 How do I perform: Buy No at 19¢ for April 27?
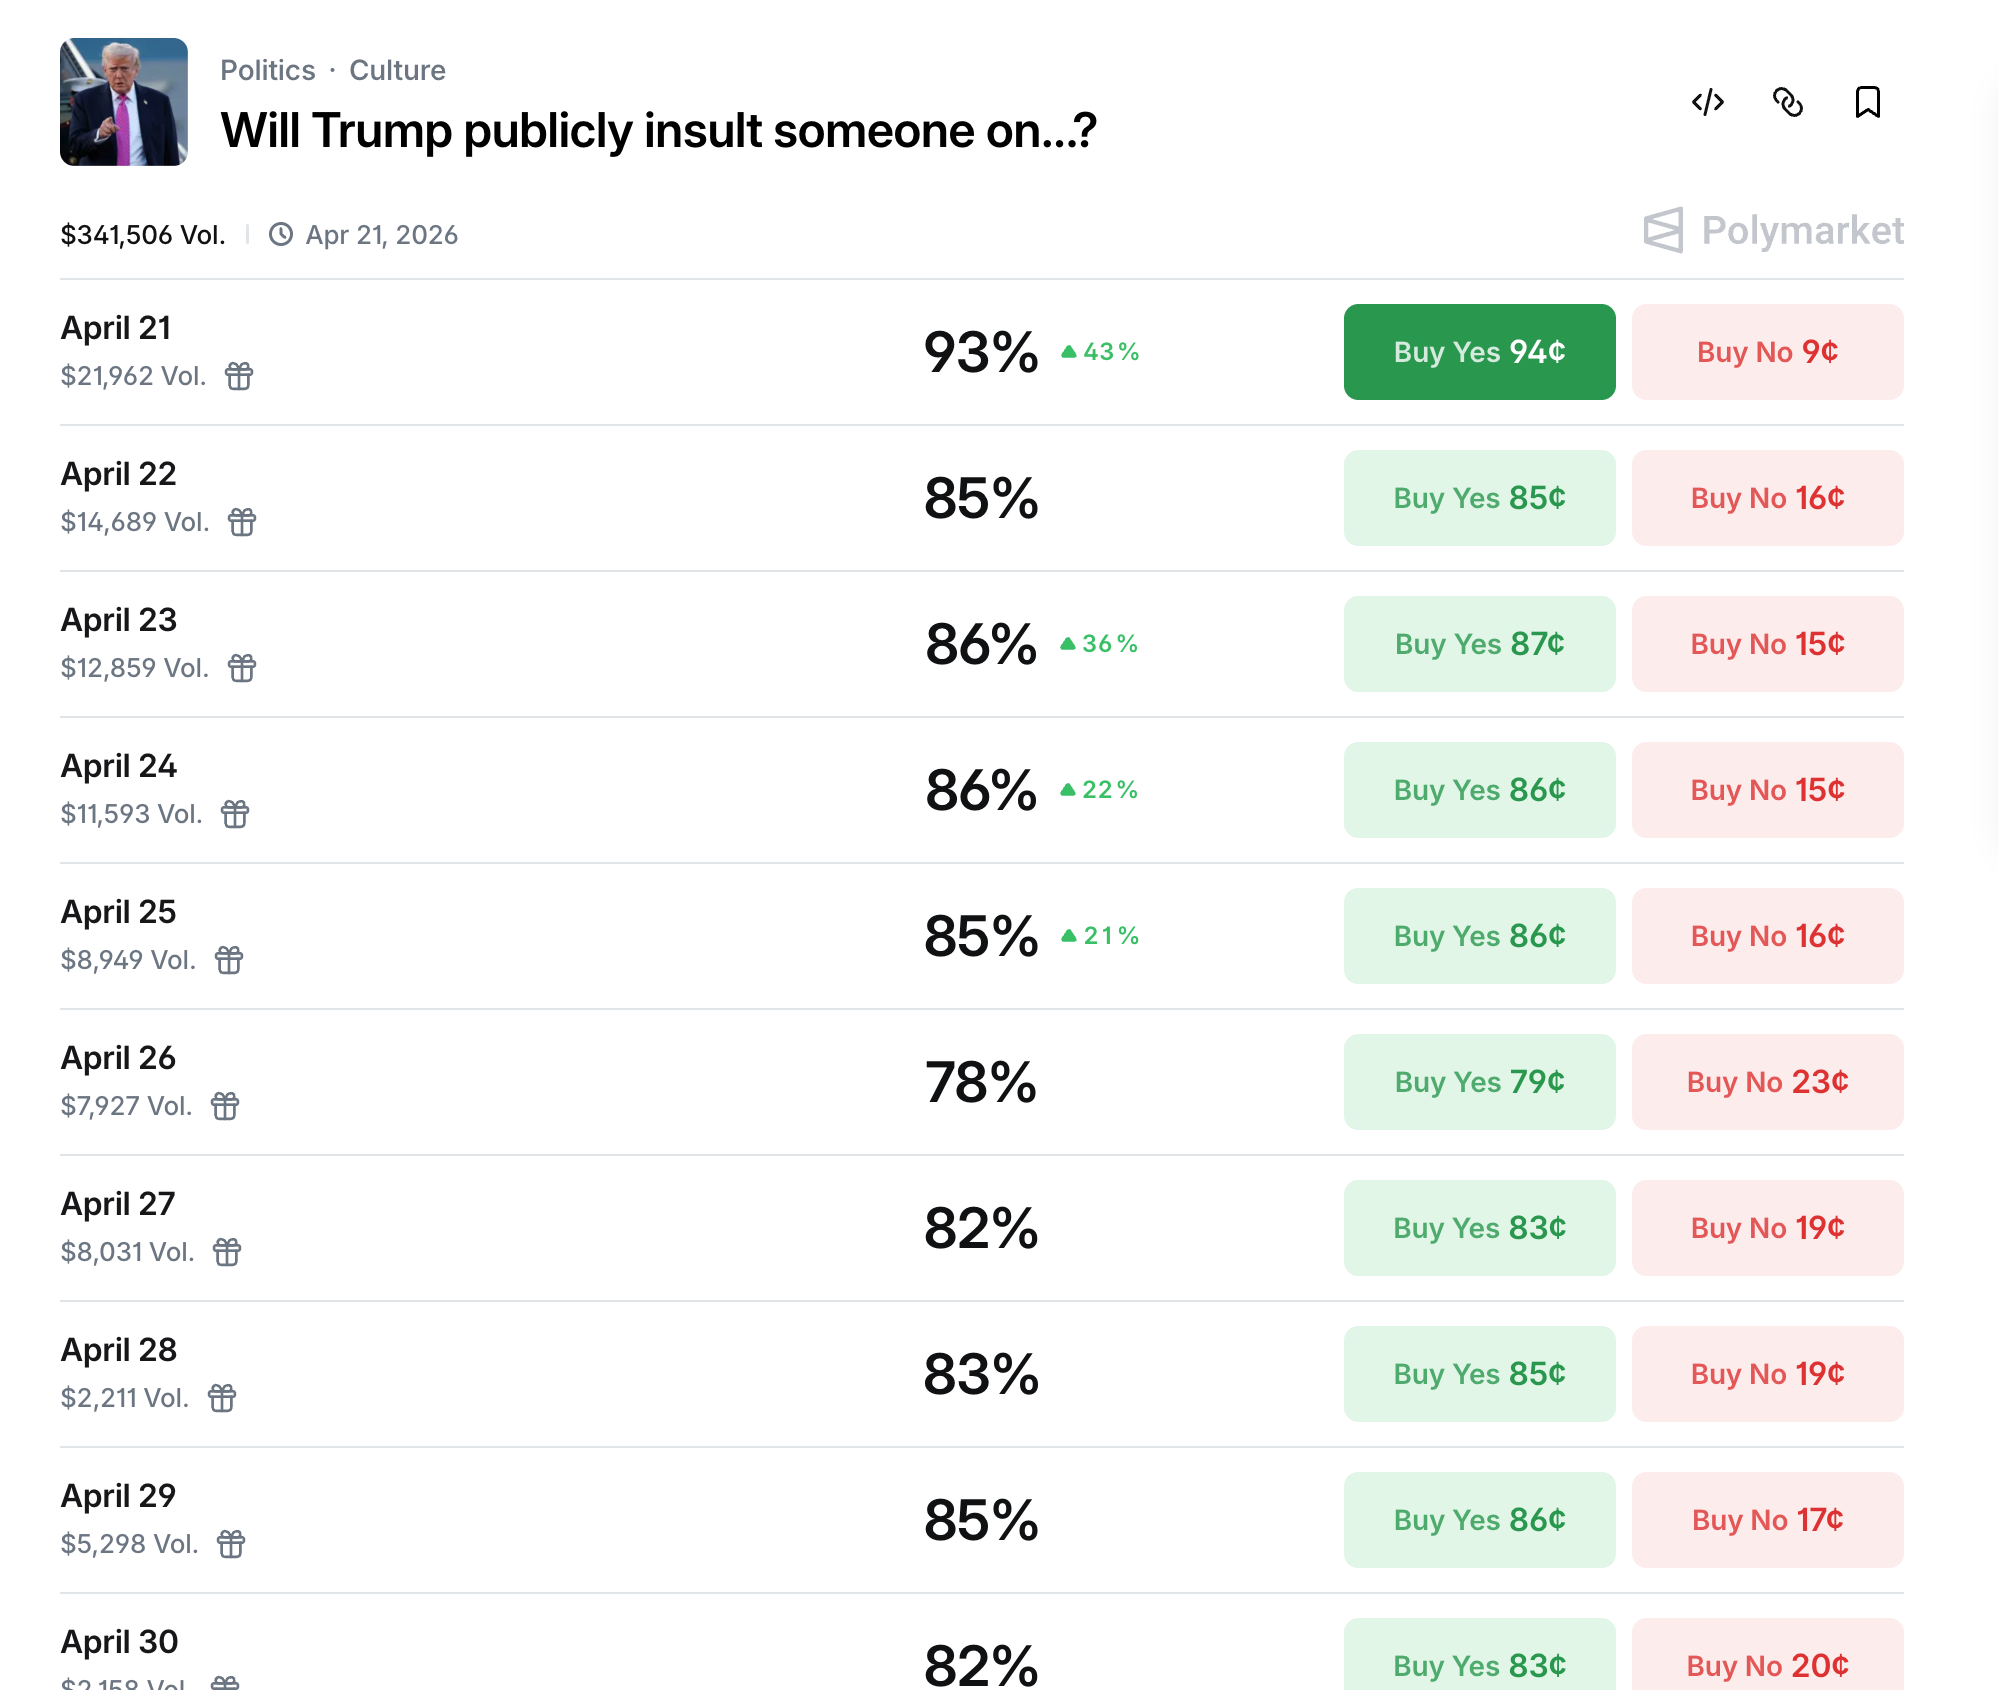point(1767,1228)
